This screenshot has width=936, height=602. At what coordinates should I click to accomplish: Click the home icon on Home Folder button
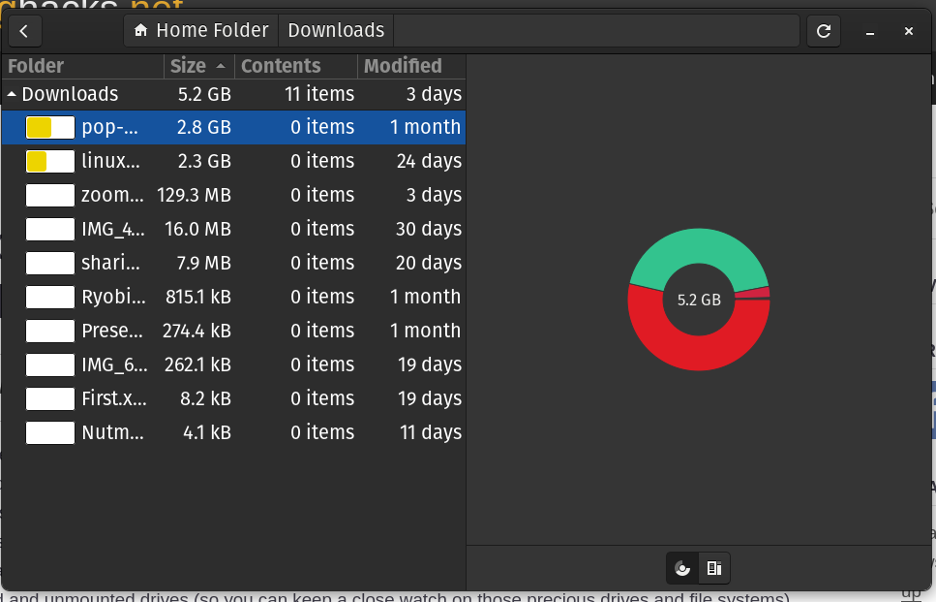pyautogui.click(x=140, y=30)
